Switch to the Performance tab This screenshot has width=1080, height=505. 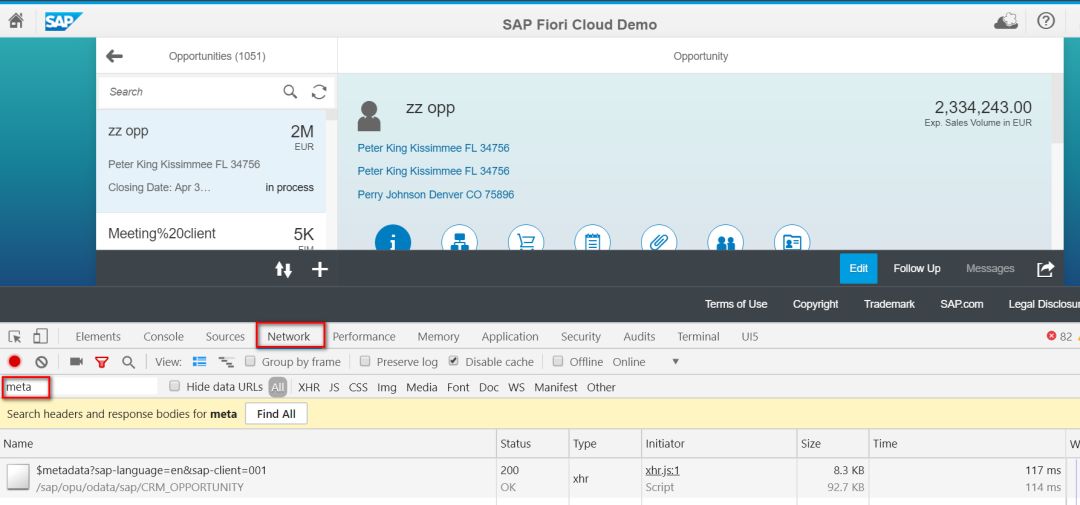[364, 337]
